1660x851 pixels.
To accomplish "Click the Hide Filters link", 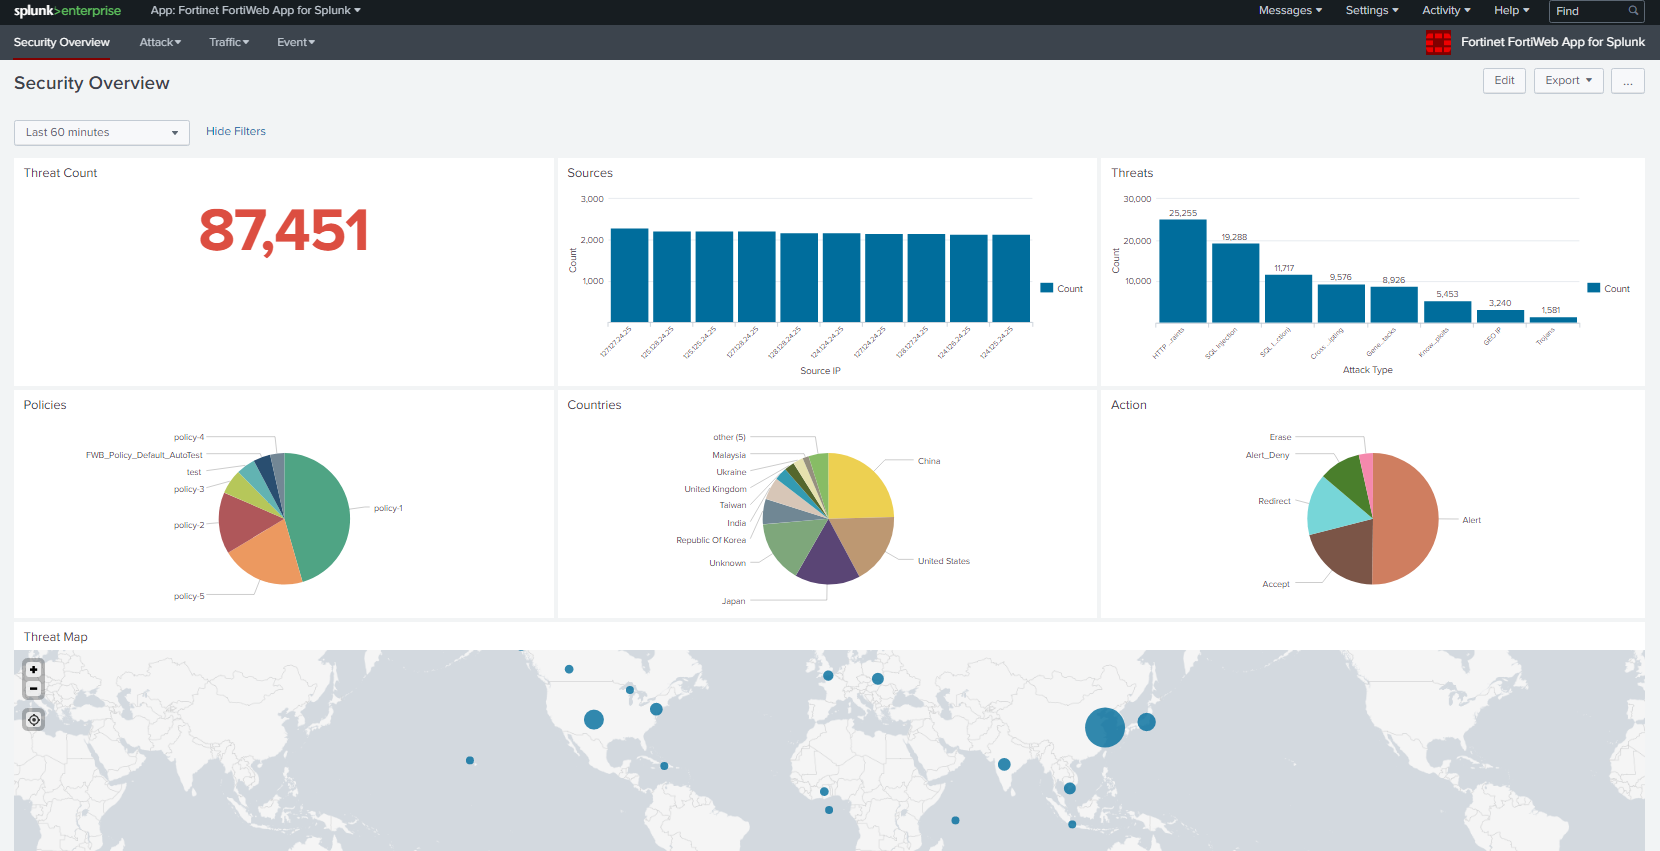I will tap(236, 131).
